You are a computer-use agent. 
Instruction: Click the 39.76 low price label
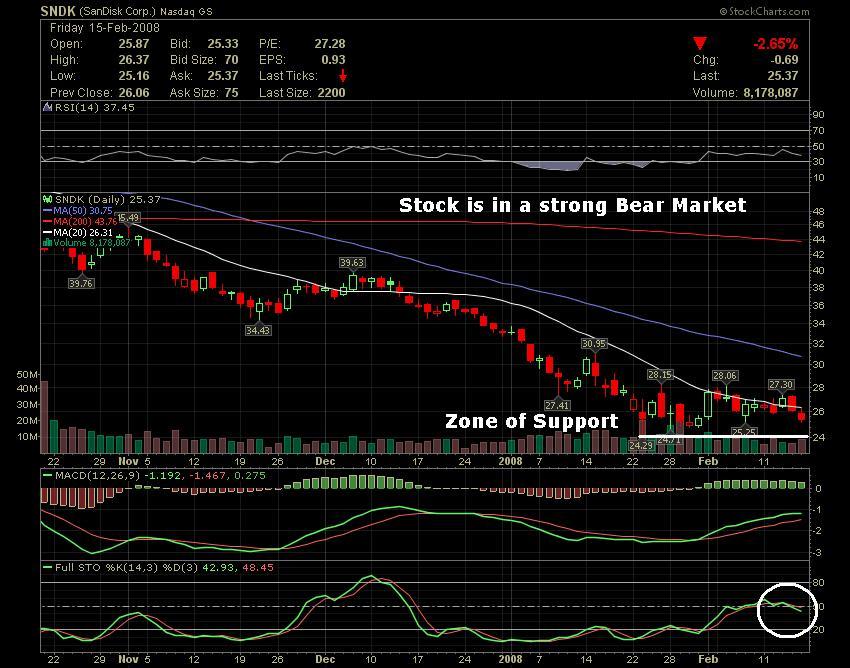pos(81,283)
